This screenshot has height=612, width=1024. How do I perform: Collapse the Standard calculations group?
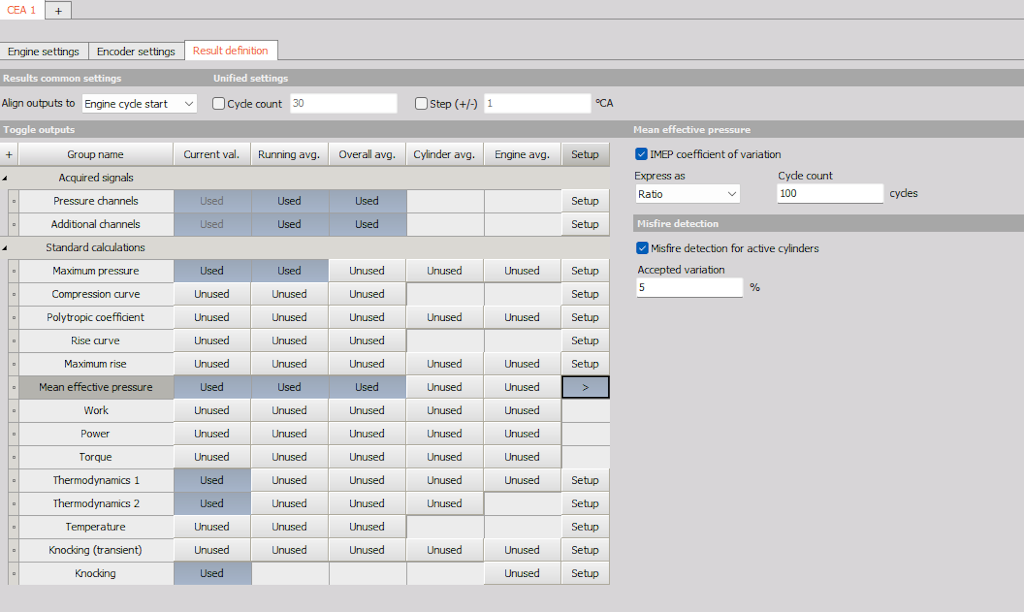[5, 248]
